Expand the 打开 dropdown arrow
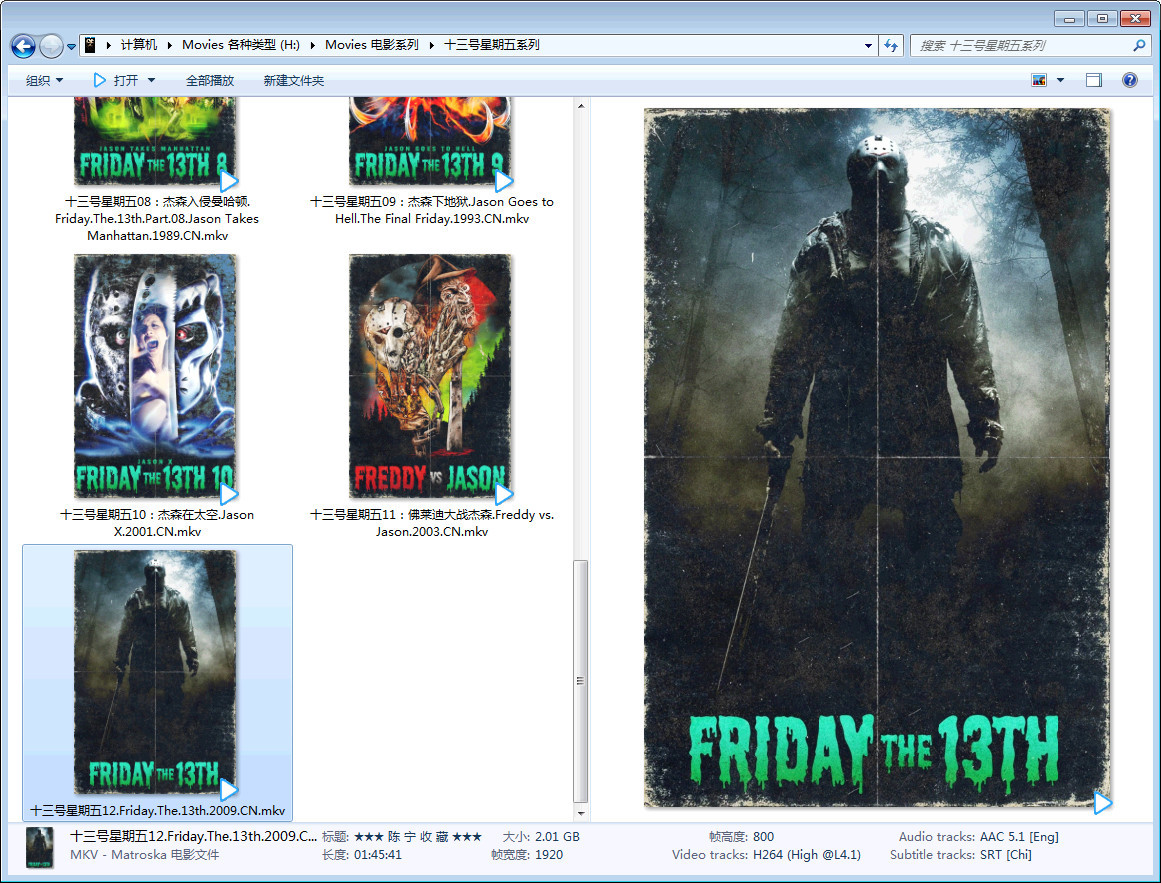Image resolution: width=1161 pixels, height=883 pixels. click(152, 81)
